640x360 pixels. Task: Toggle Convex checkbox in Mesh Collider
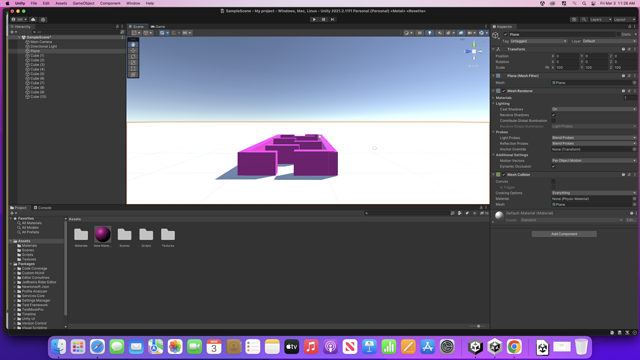[553, 182]
